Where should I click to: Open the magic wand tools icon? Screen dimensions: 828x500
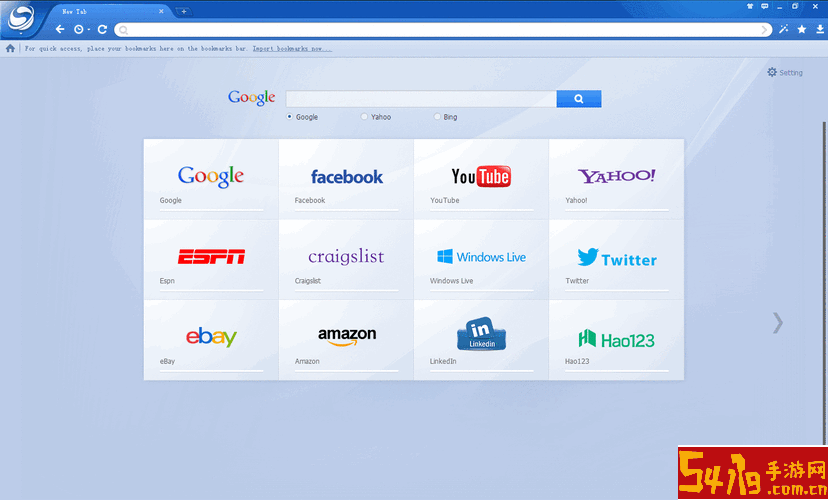click(784, 29)
